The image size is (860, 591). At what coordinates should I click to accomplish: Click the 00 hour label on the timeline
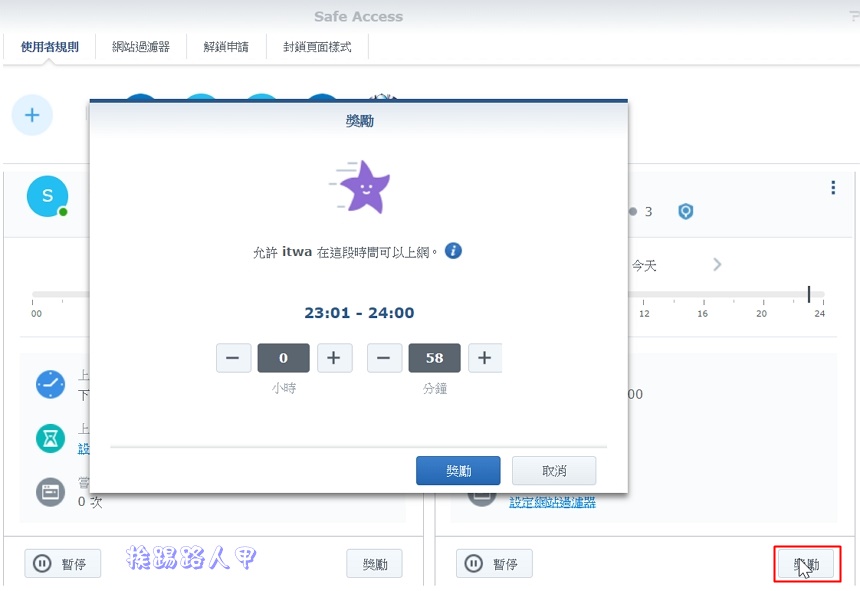pyautogui.click(x=36, y=314)
